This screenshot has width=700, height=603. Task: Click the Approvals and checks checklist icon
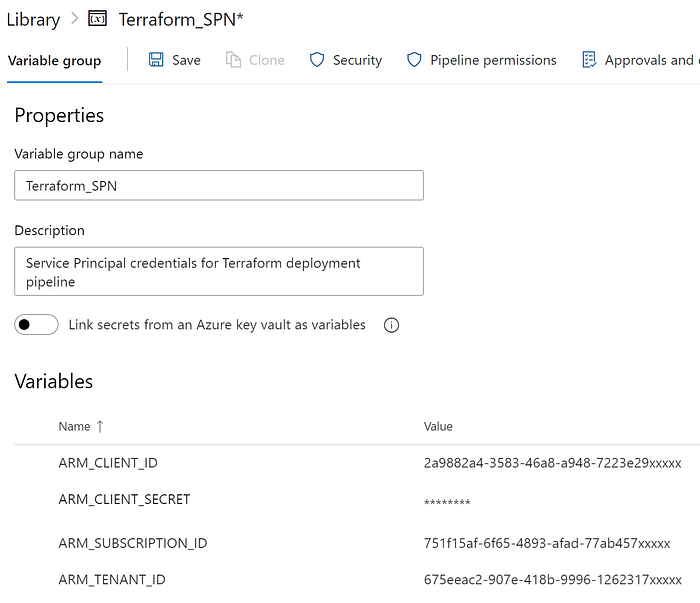(589, 59)
